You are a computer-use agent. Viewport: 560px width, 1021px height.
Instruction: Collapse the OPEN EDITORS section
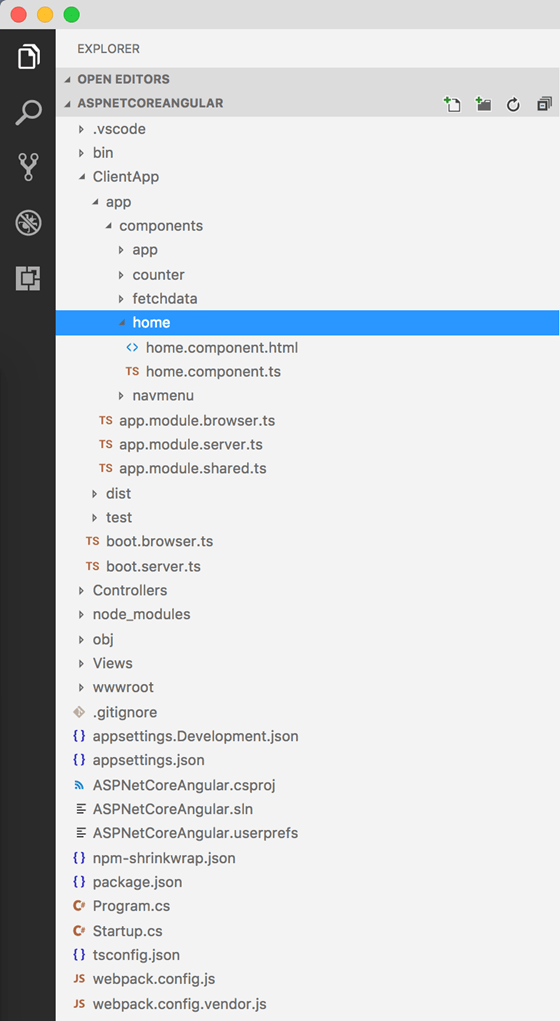pyautogui.click(x=307, y=79)
